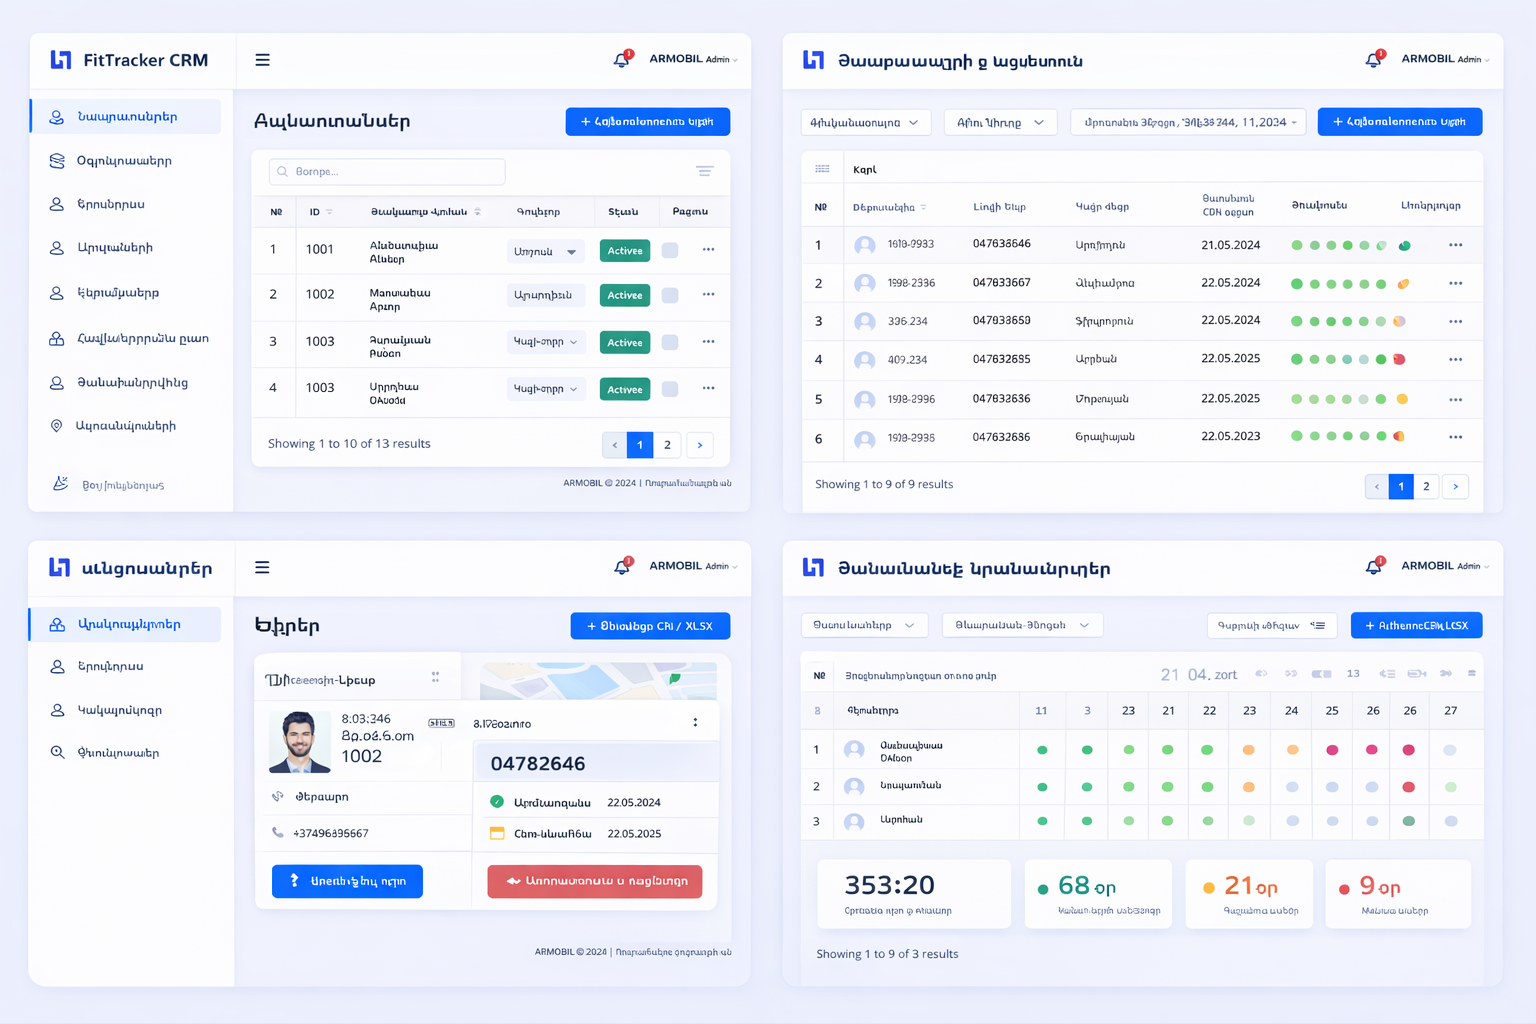The image size is (1536, 1024).
Task: Click the drag handle dots on profile card
Action: (x=435, y=677)
